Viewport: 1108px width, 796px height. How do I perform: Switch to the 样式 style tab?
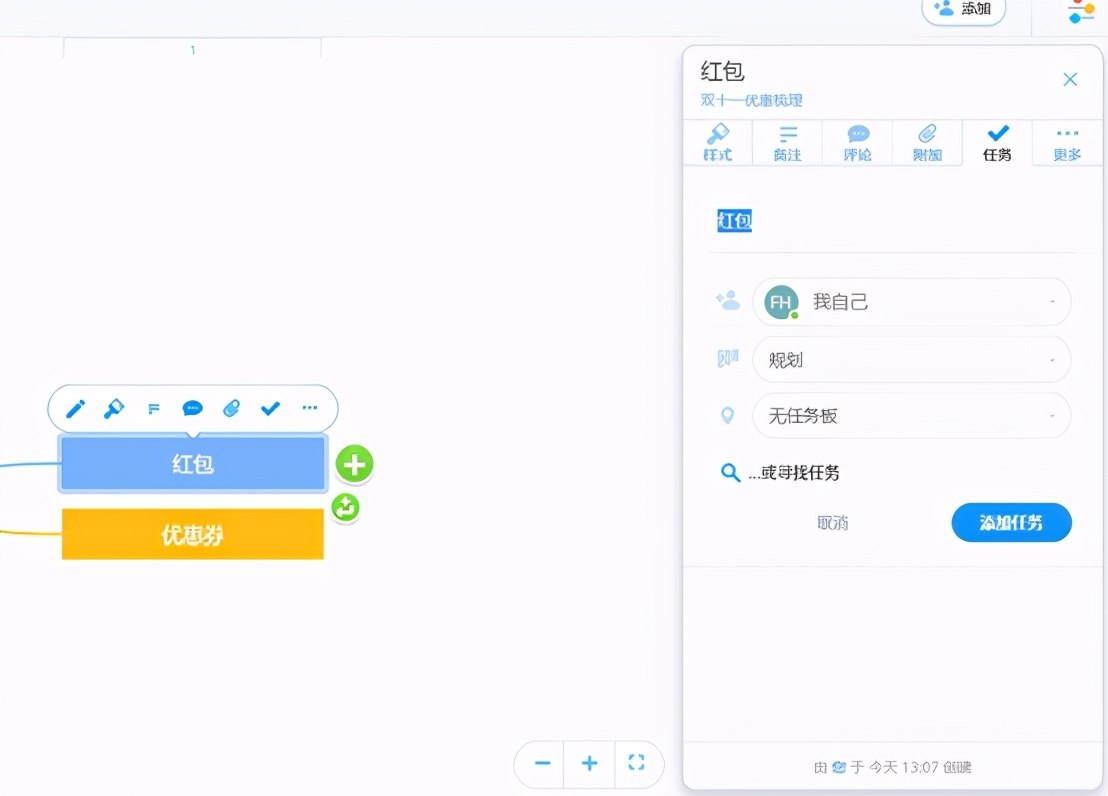click(717, 143)
